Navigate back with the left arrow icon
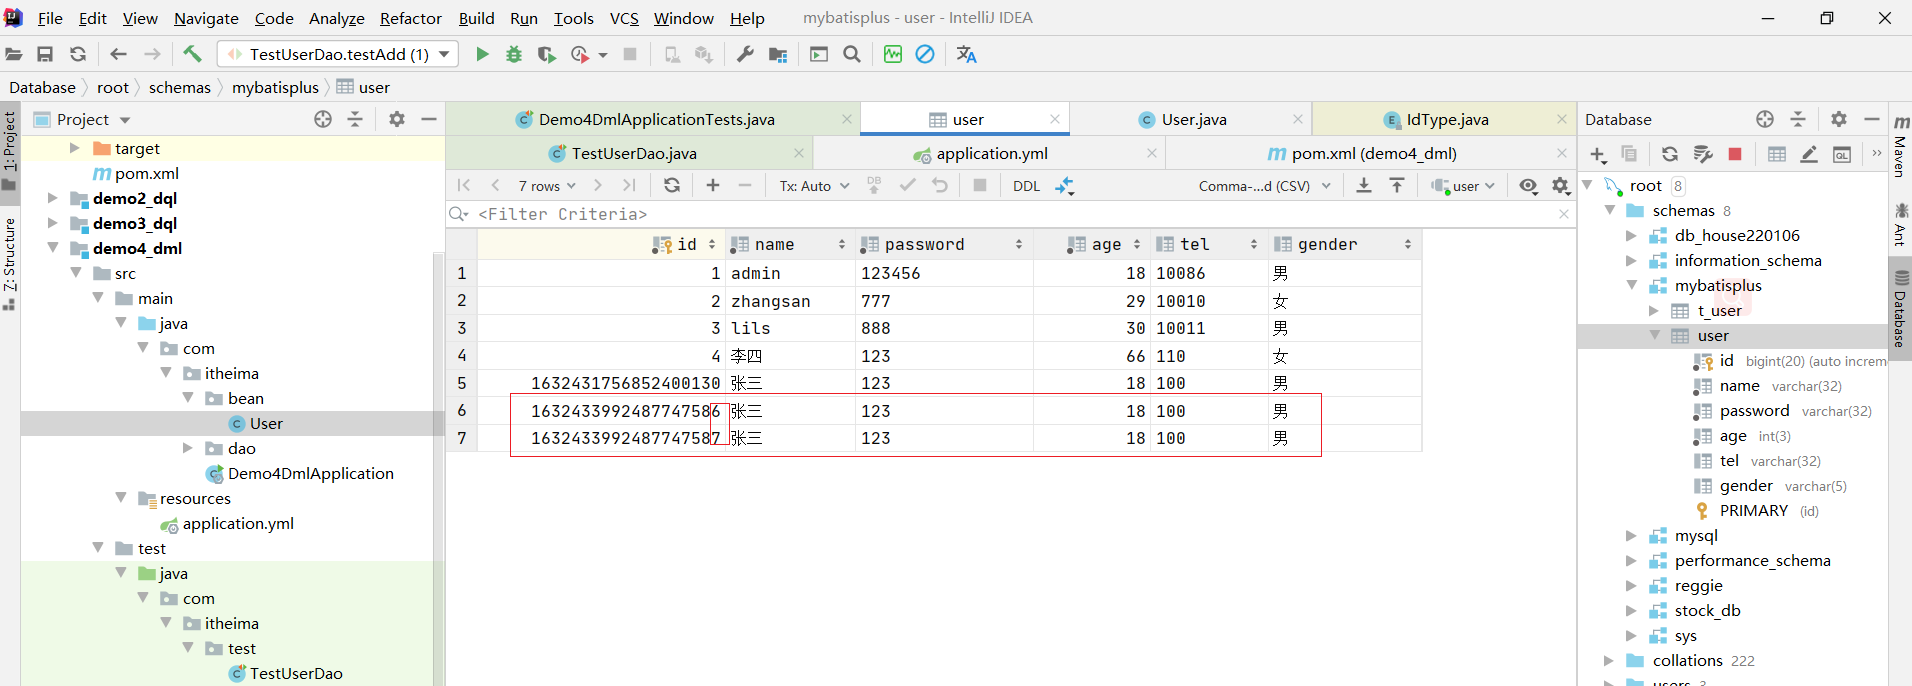The height and width of the screenshot is (686, 1912). (x=118, y=54)
